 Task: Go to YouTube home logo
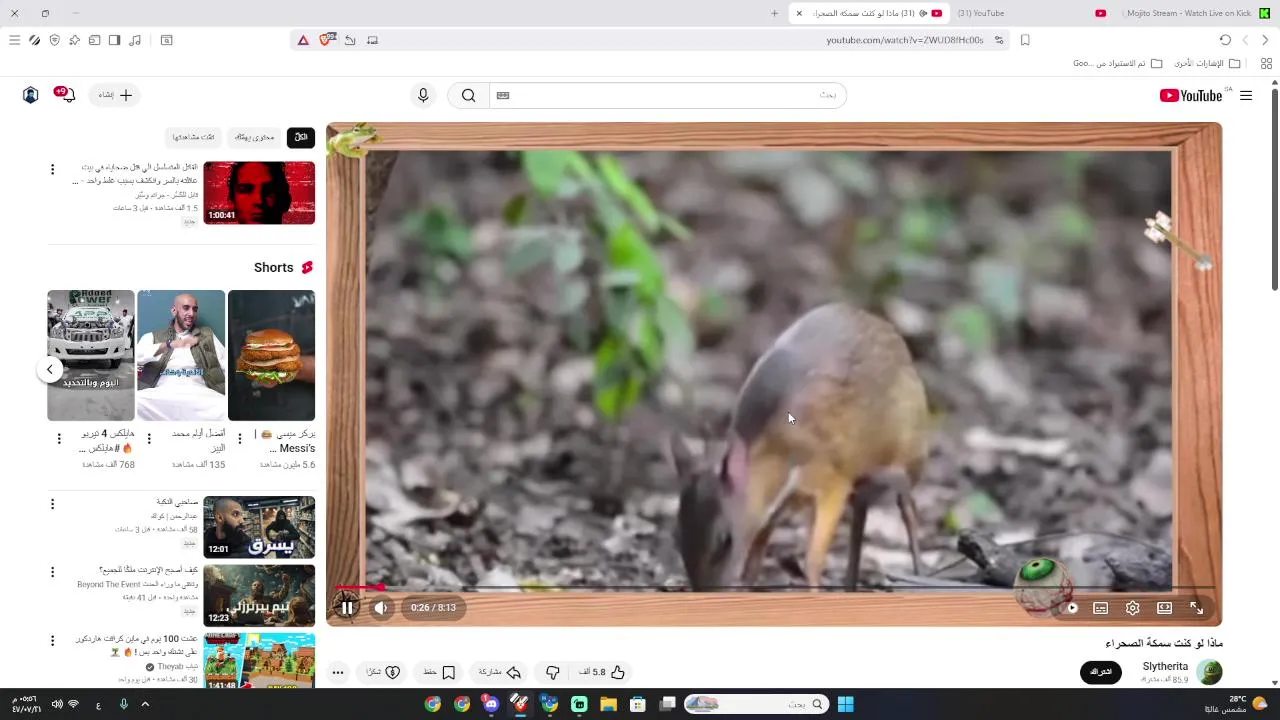click(1191, 95)
